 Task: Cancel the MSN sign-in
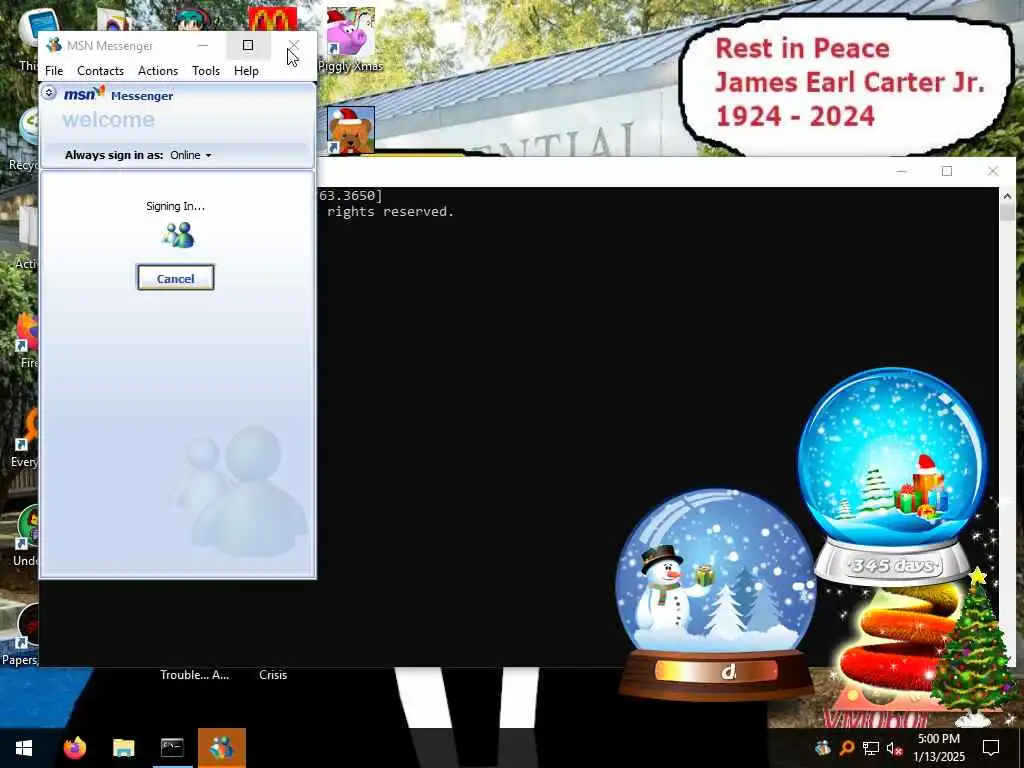(x=175, y=278)
